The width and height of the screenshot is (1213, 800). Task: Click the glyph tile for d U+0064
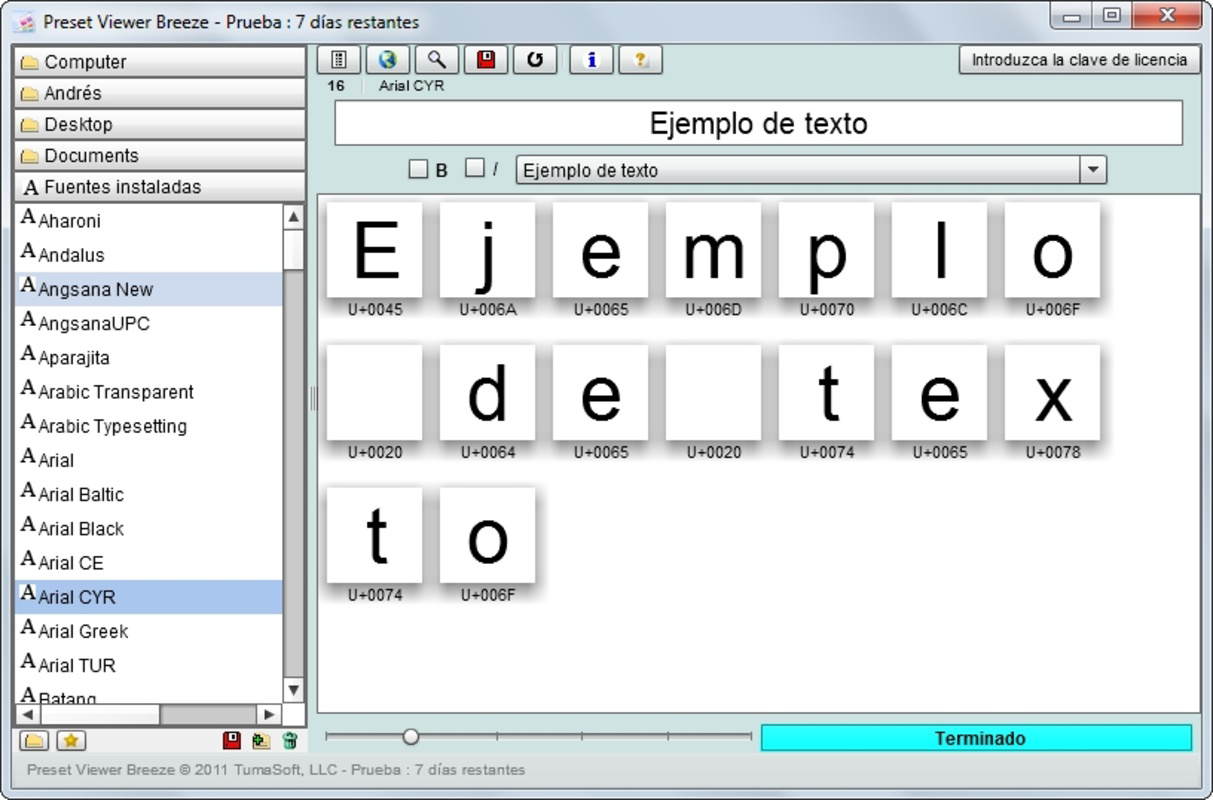488,393
